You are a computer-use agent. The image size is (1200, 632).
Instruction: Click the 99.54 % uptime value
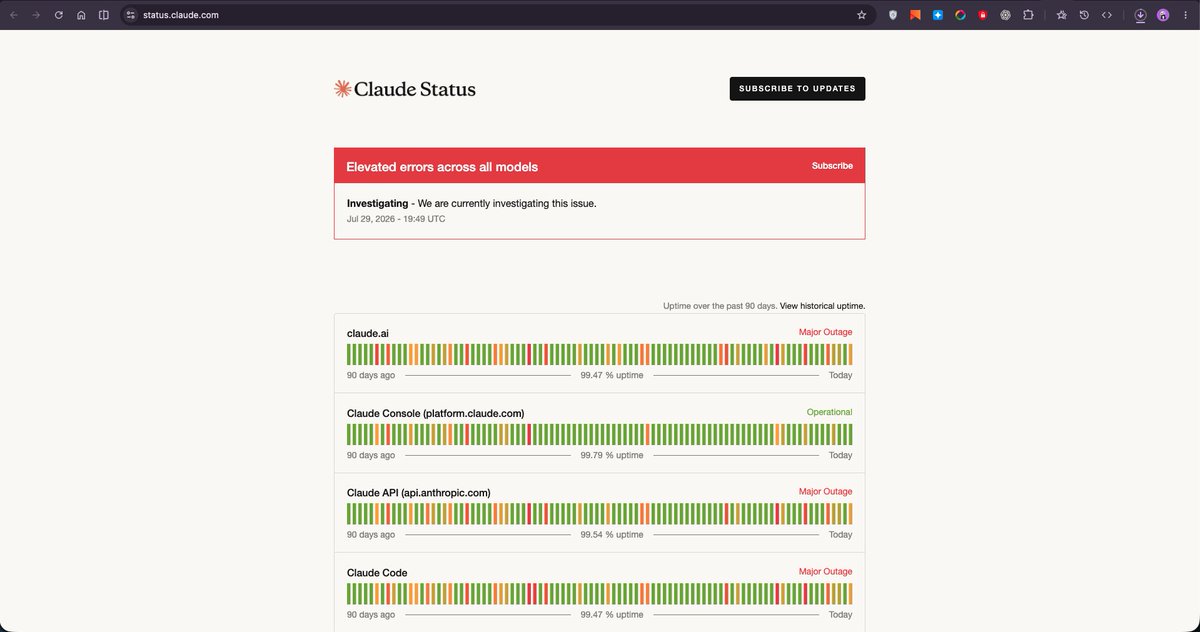point(612,535)
